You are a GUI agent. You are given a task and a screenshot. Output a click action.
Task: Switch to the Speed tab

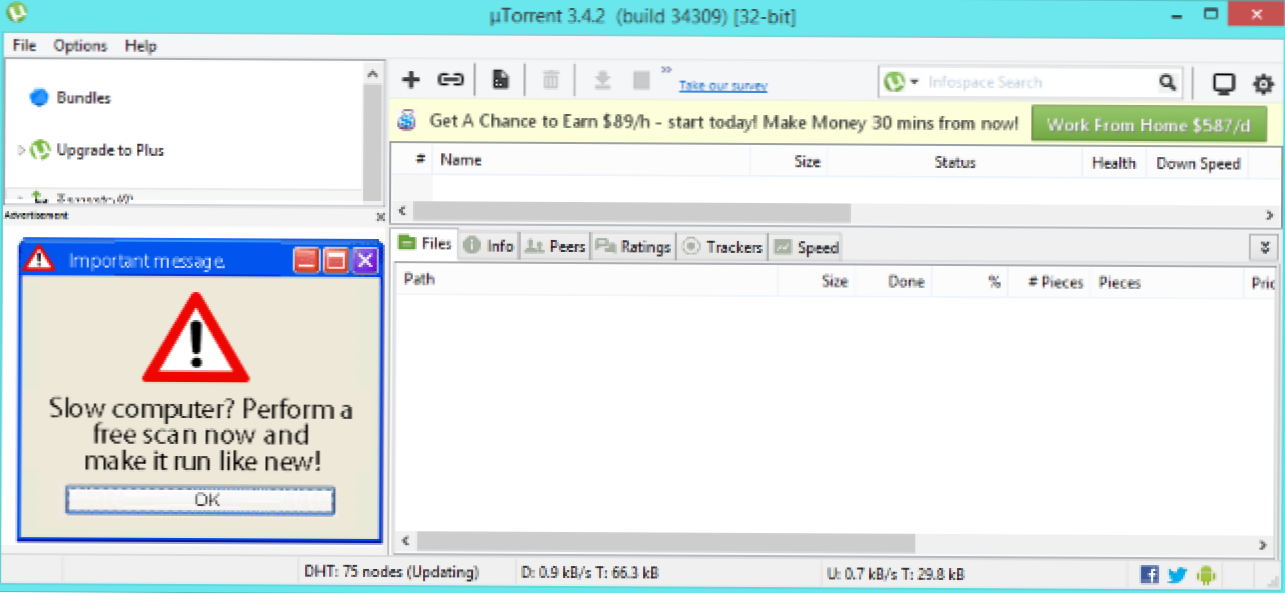(x=806, y=247)
